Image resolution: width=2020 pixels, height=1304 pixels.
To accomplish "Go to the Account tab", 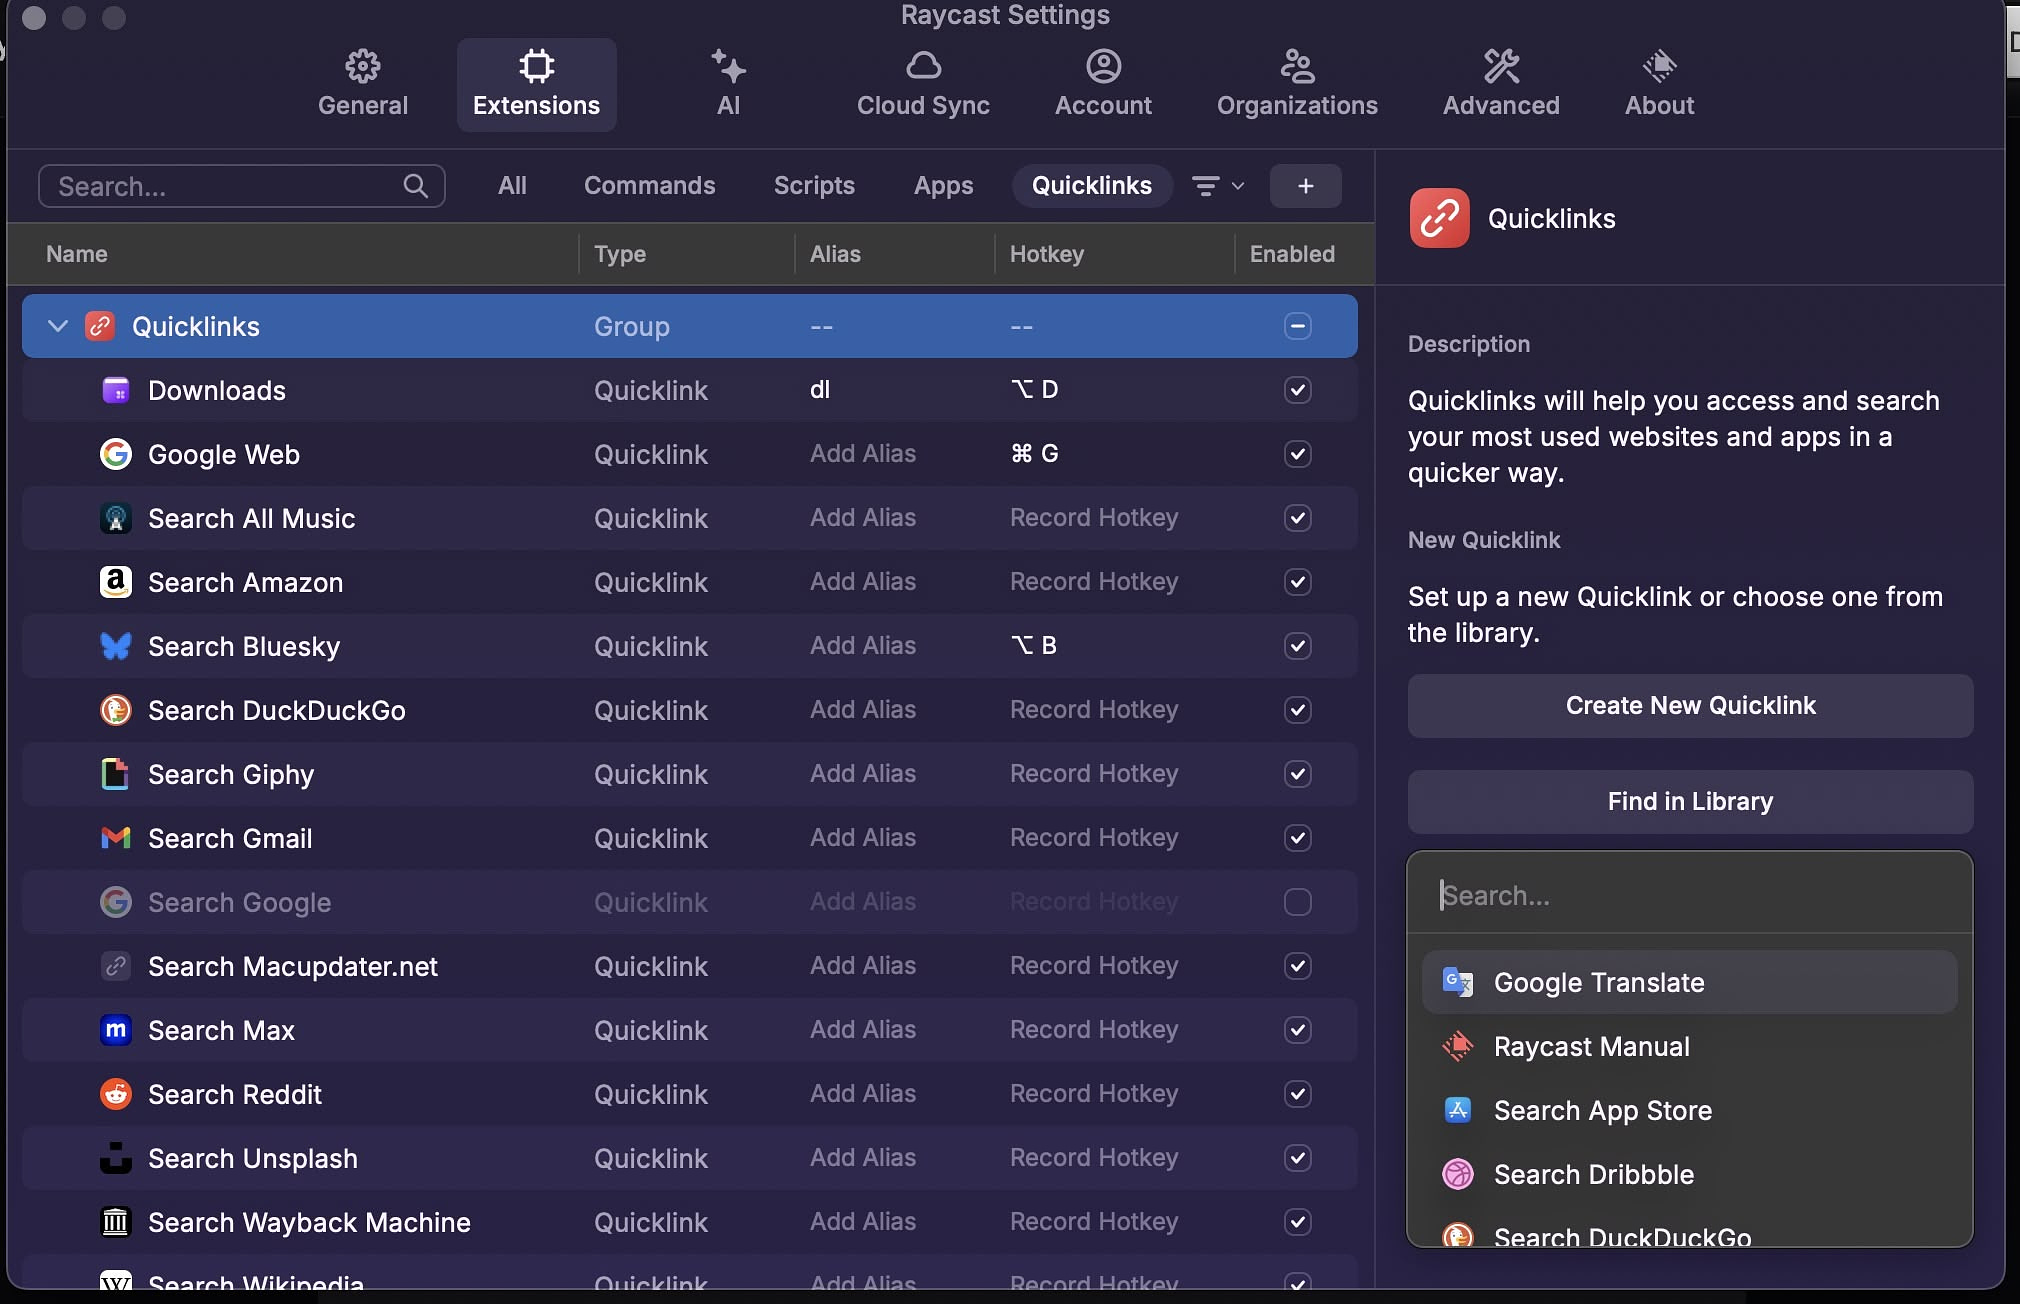I will [1103, 84].
